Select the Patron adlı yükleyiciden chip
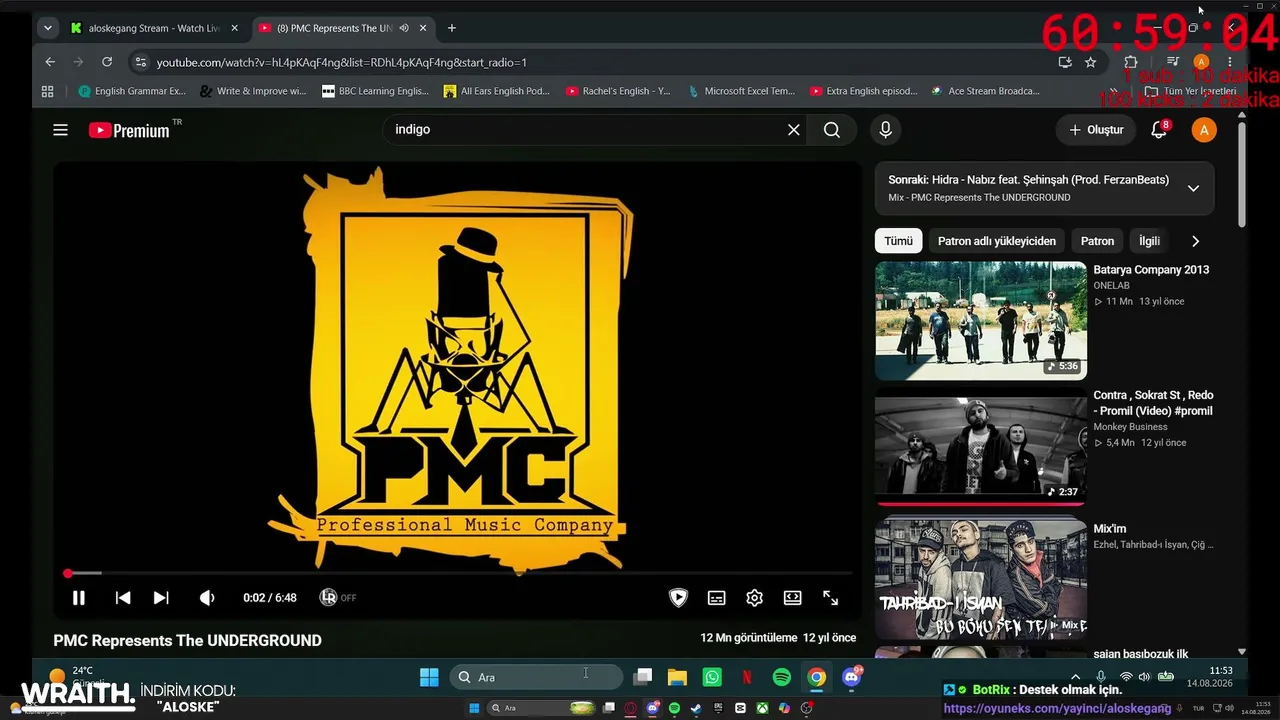Screen dimensions: 1280x720 pos(997,241)
